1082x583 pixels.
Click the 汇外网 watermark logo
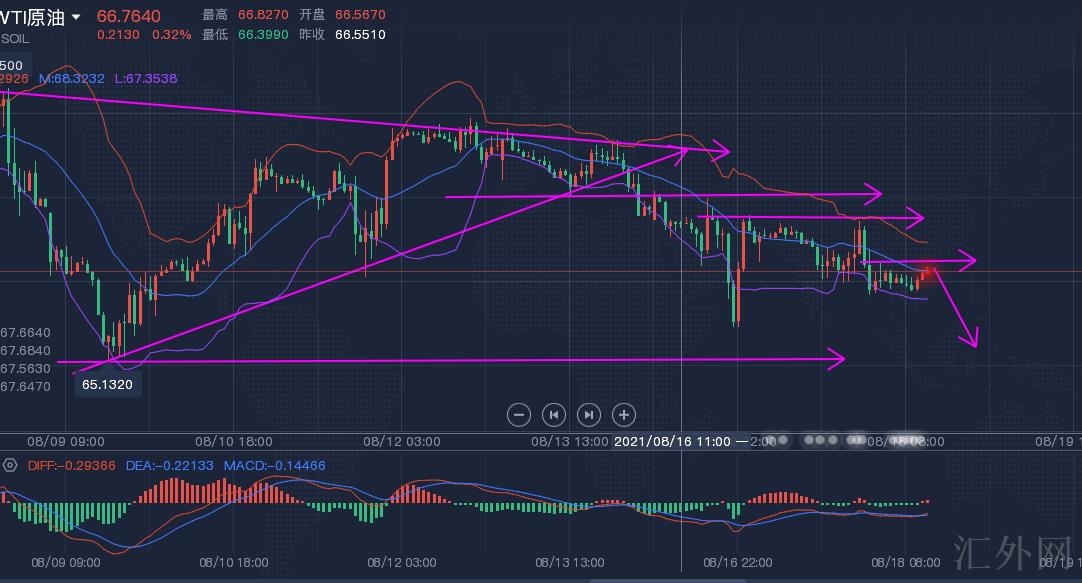[1010, 550]
